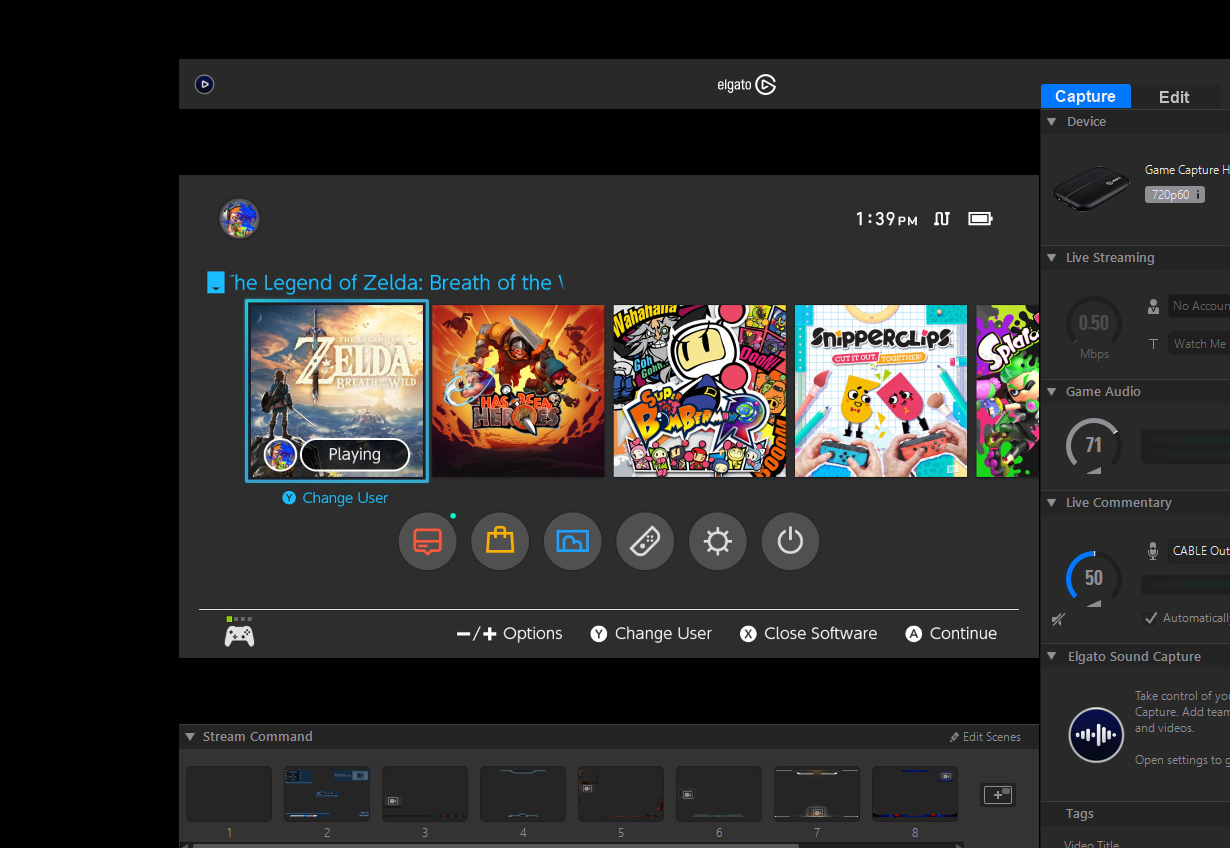Open the Switch Album icon
Viewport: 1230px width, 848px height.
click(x=573, y=542)
